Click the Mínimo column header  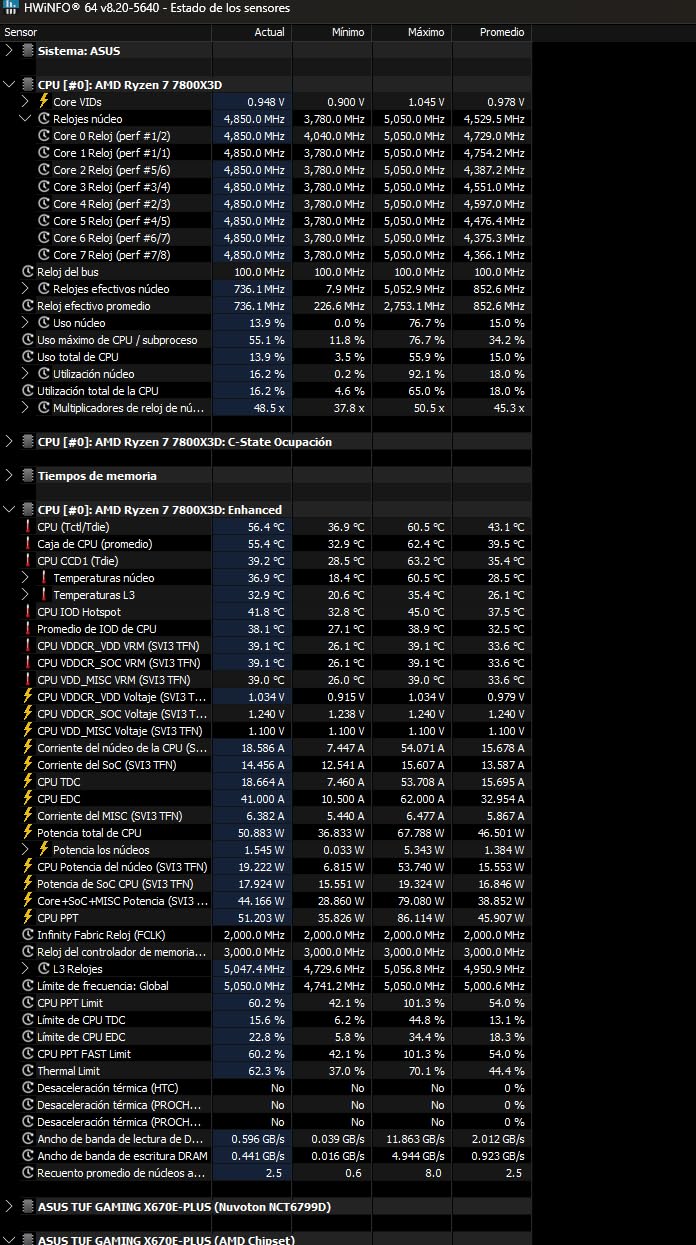point(332,32)
